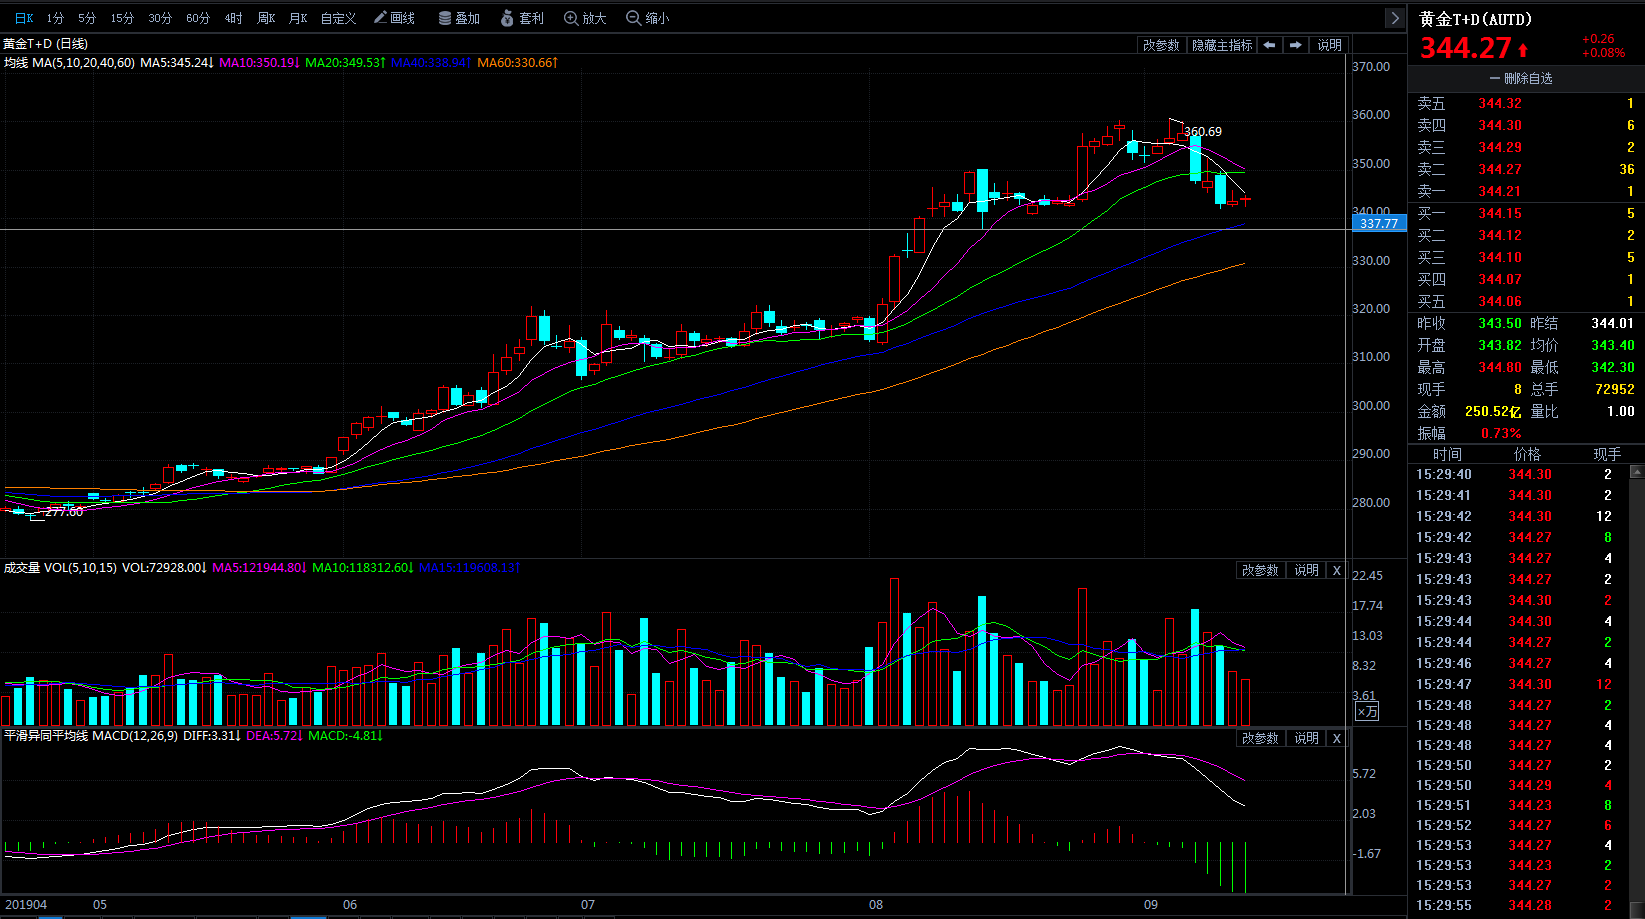
Task: Click 改参数 on the volume panel
Action: tap(1260, 570)
